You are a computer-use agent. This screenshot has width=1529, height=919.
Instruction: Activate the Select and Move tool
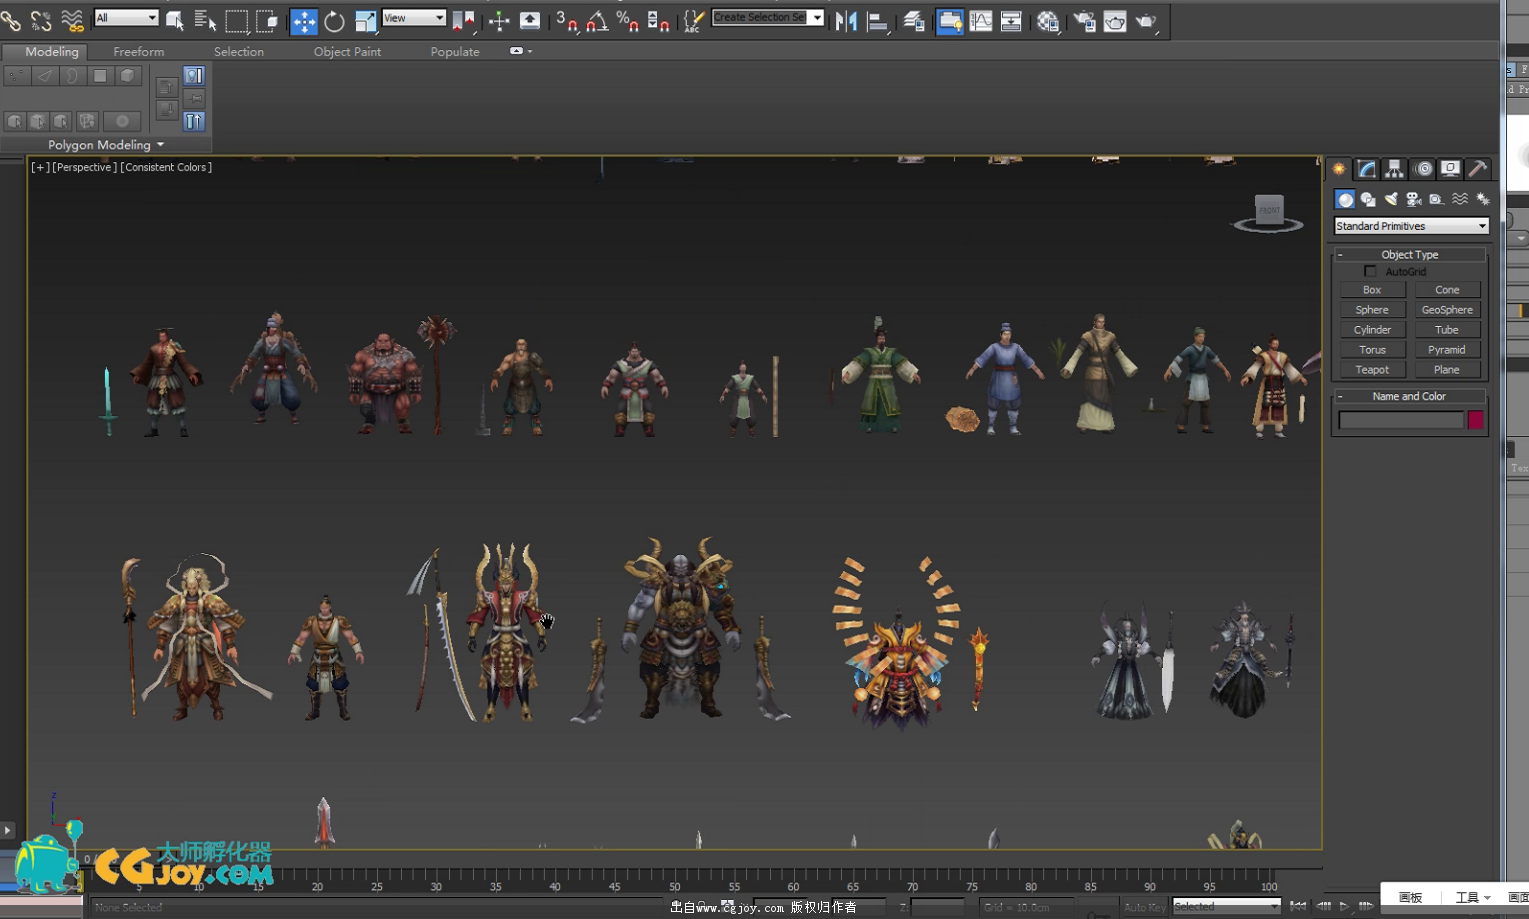click(x=303, y=21)
